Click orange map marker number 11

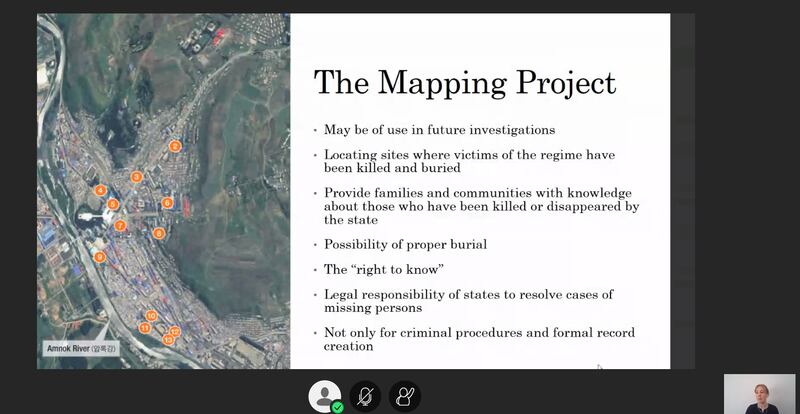point(145,328)
